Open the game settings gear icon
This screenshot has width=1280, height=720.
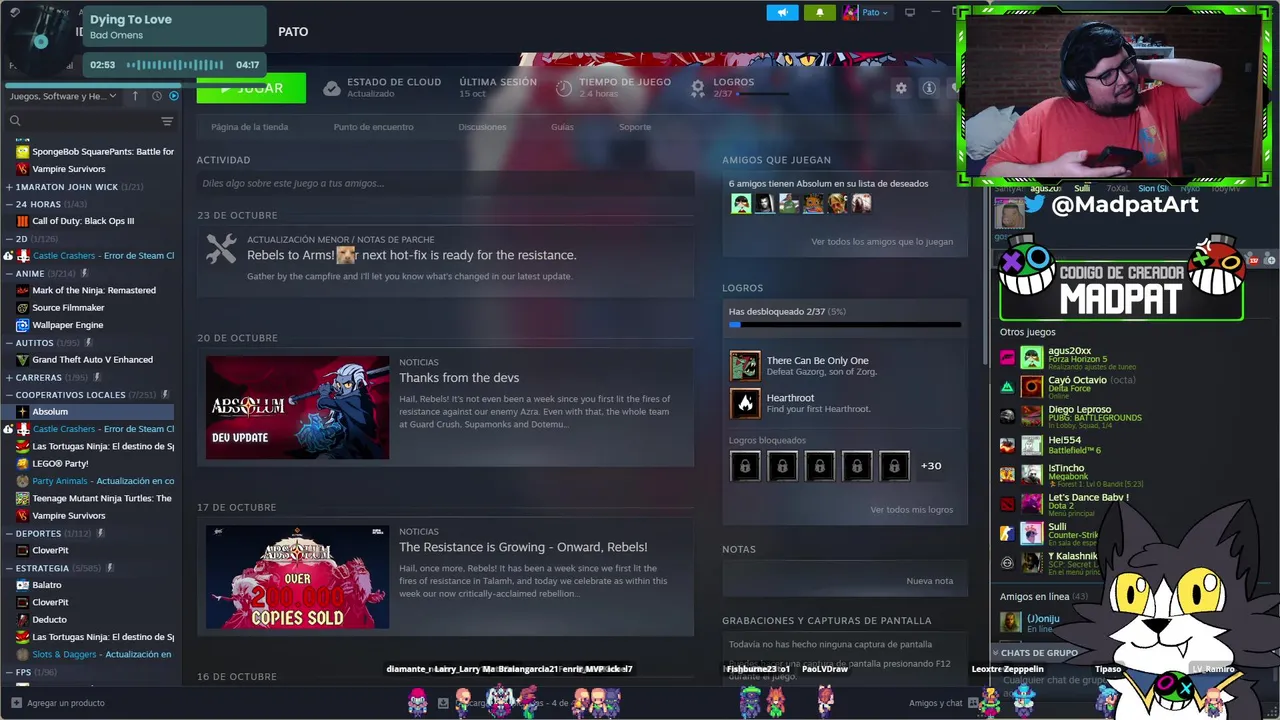[901, 88]
